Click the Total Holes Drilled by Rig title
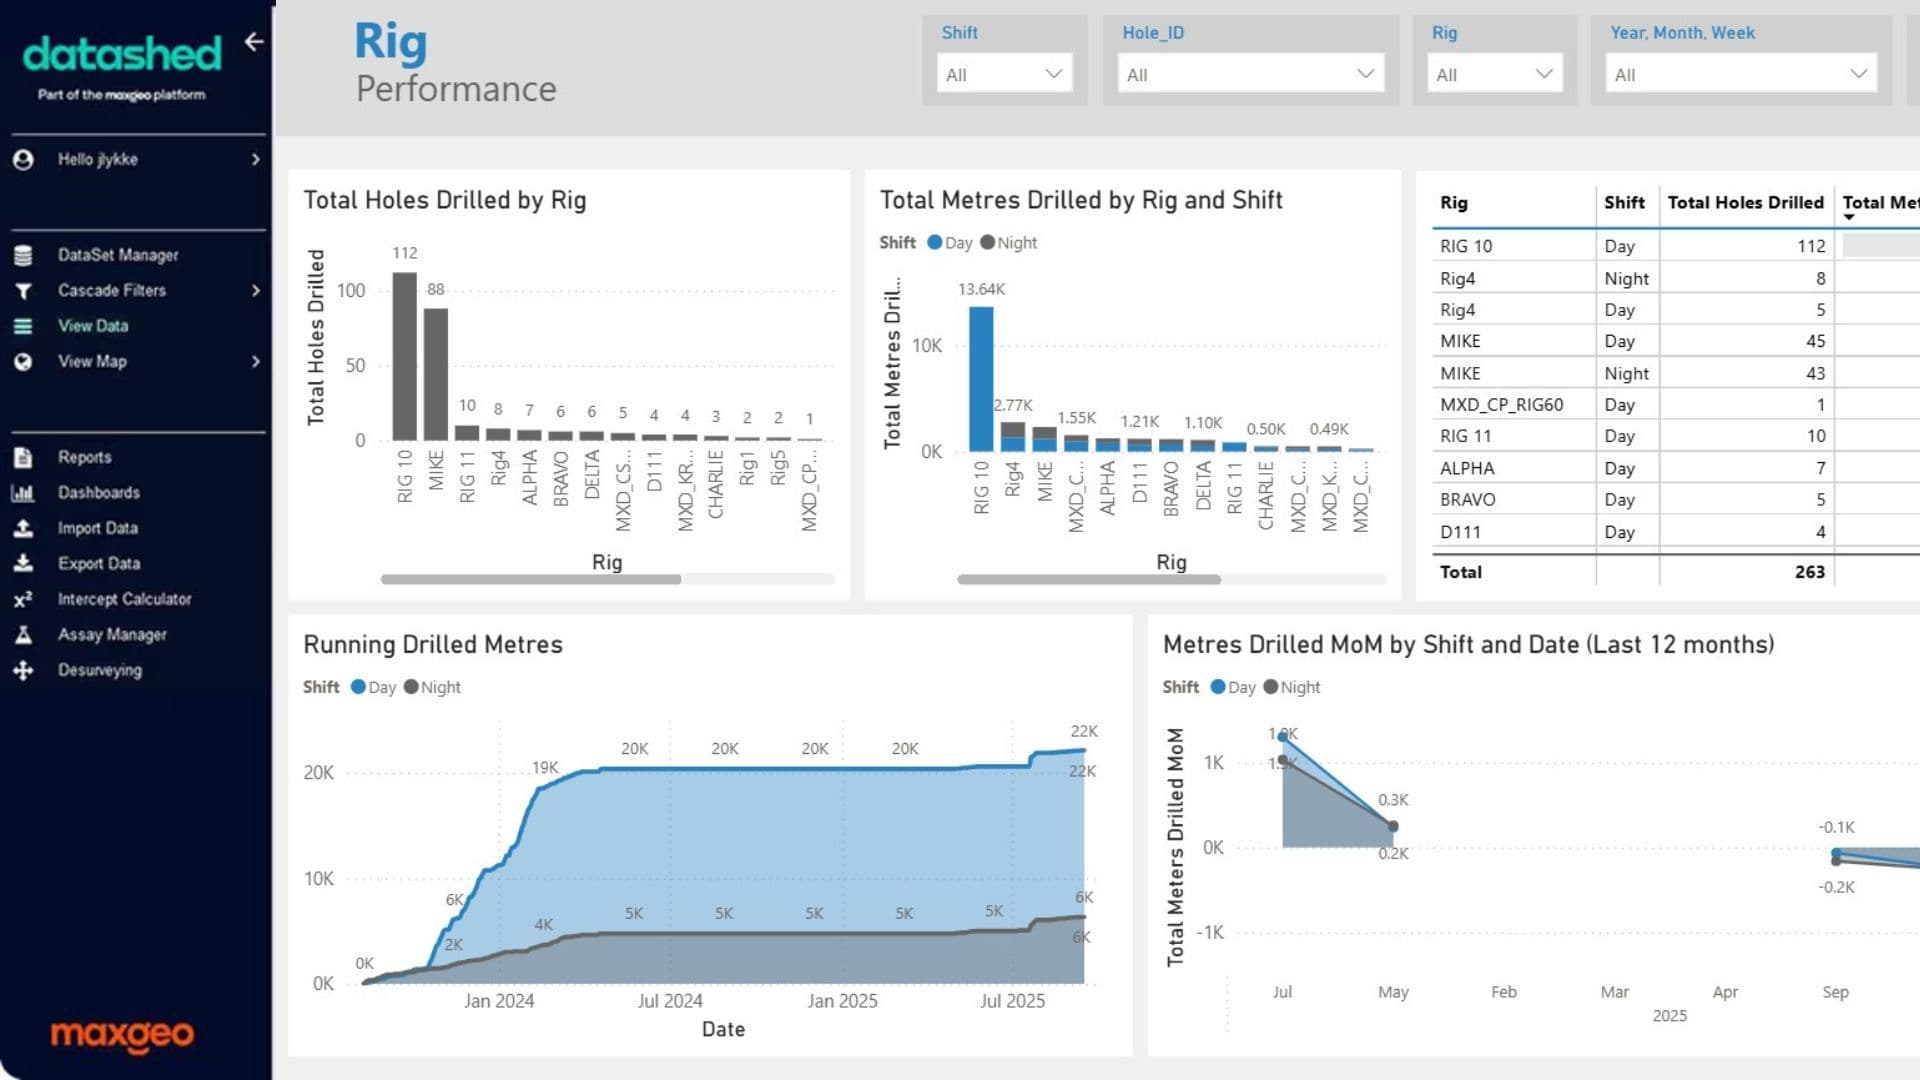This screenshot has height=1080, width=1920. [x=445, y=200]
